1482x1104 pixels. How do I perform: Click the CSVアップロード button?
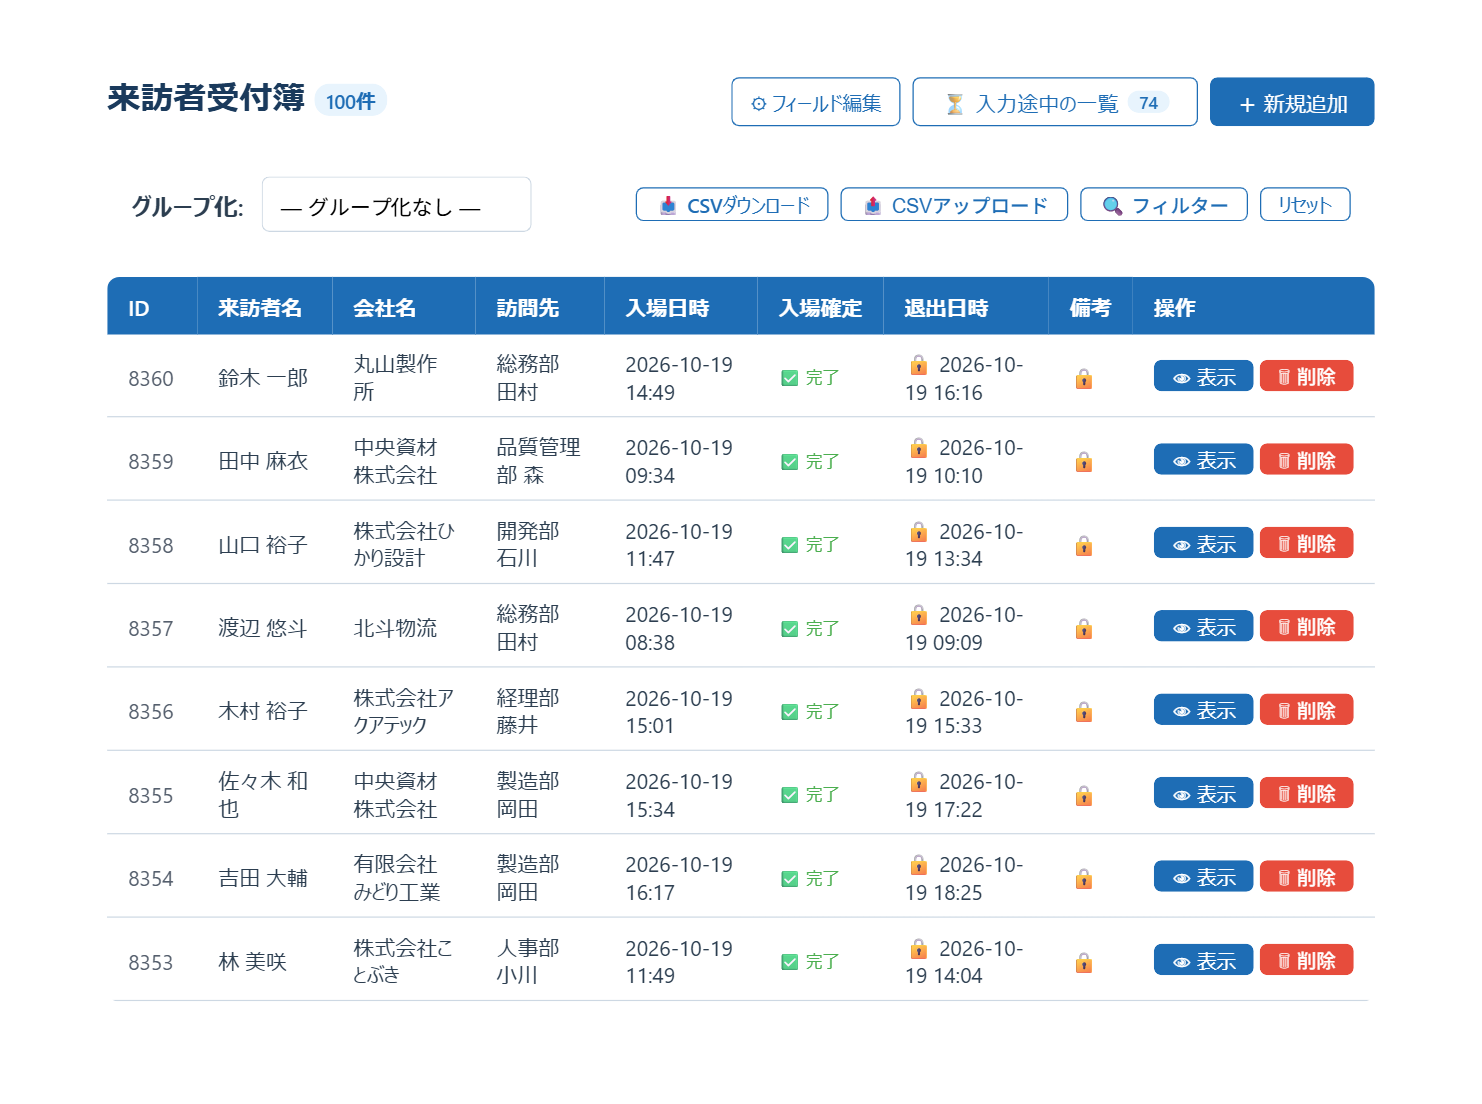(954, 205)
